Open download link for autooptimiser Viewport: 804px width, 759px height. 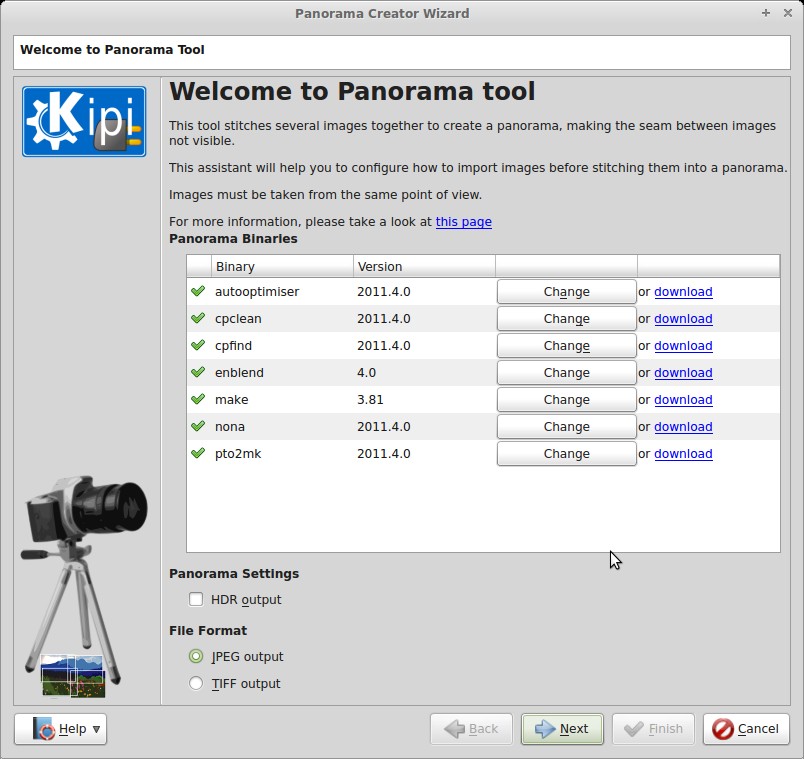click(683, 292)
